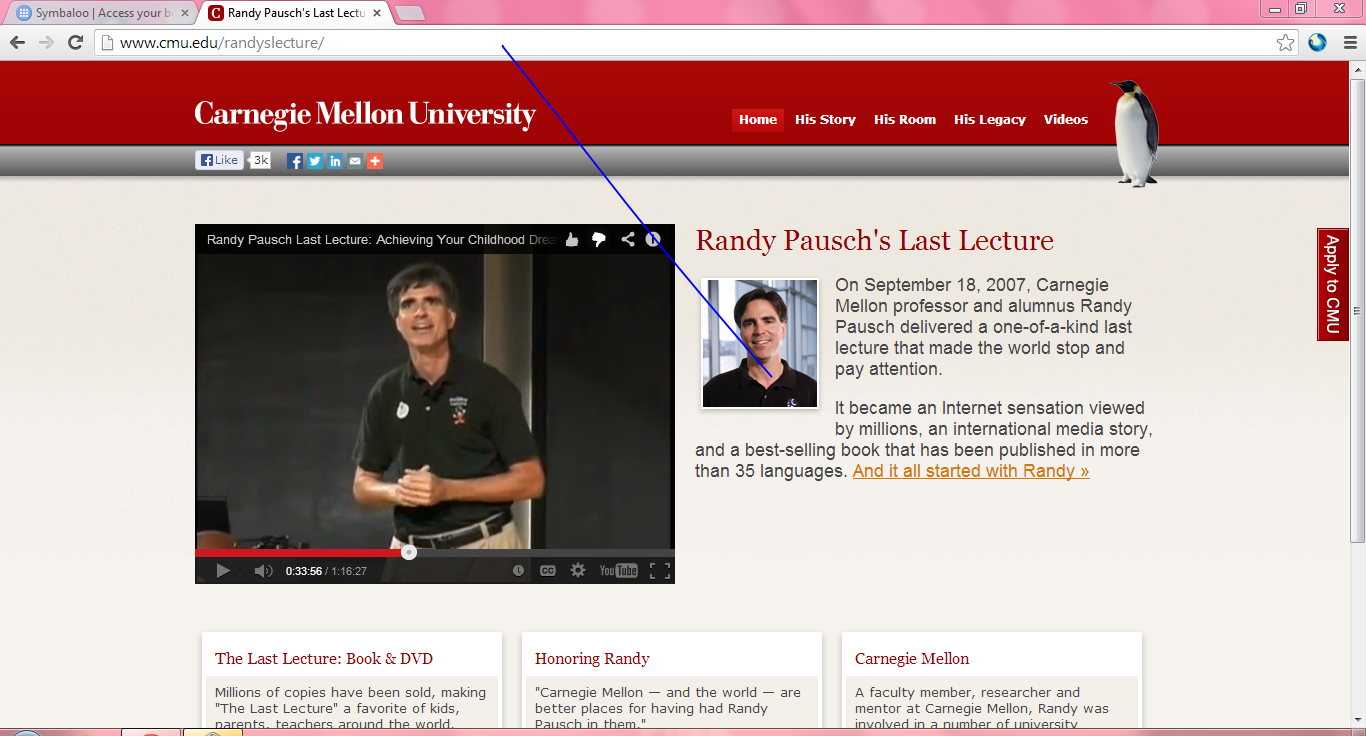This screenshot has height=736, width=1366.
Task: Open 'The Last Lecture: Book & DVD' heading
Action: (324, 659)
